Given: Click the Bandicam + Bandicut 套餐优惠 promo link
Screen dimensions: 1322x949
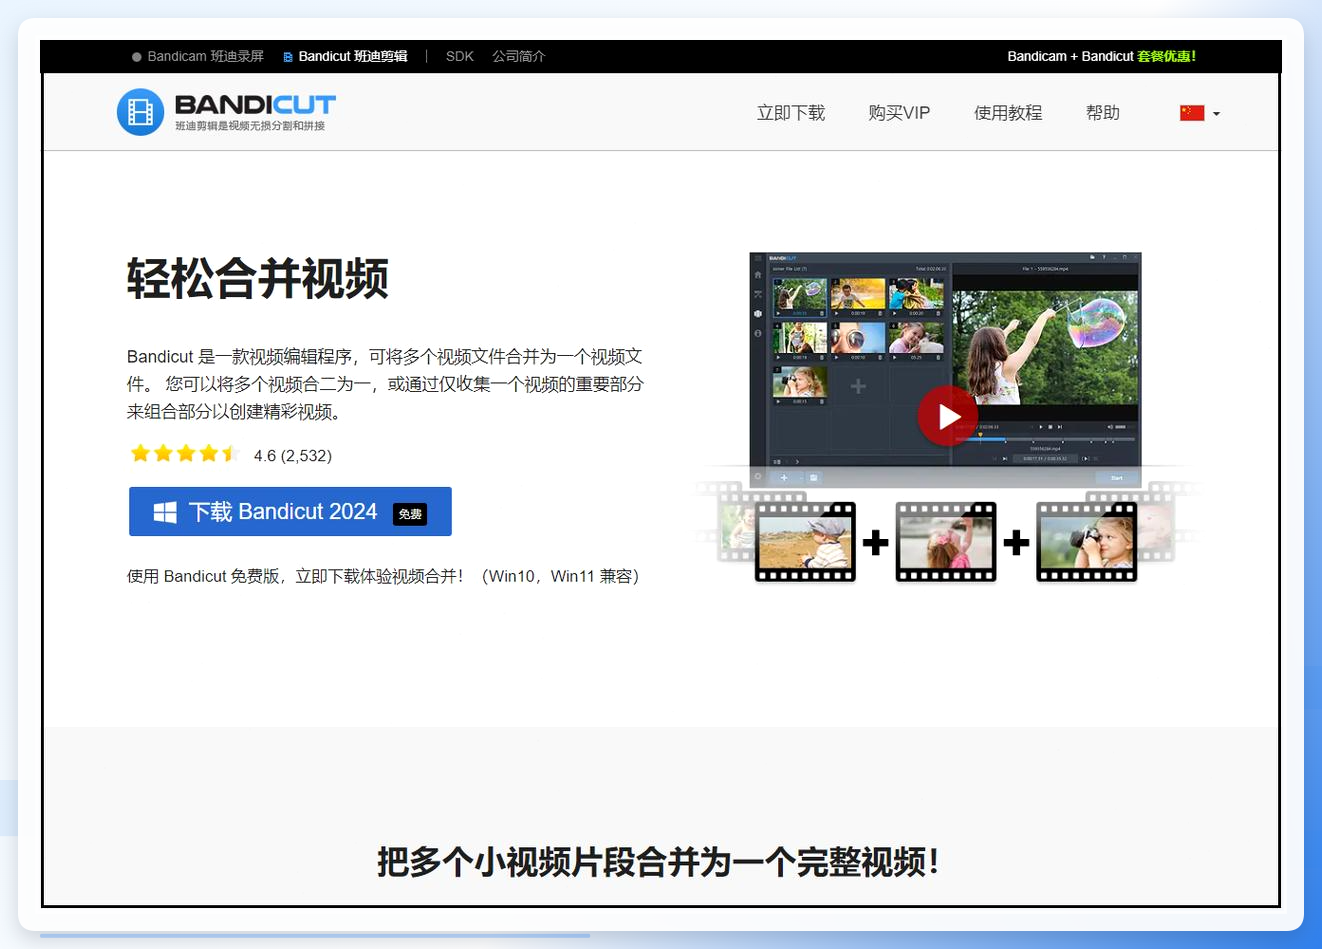Looking at the screenshot, I should (x=1102, y=56).
